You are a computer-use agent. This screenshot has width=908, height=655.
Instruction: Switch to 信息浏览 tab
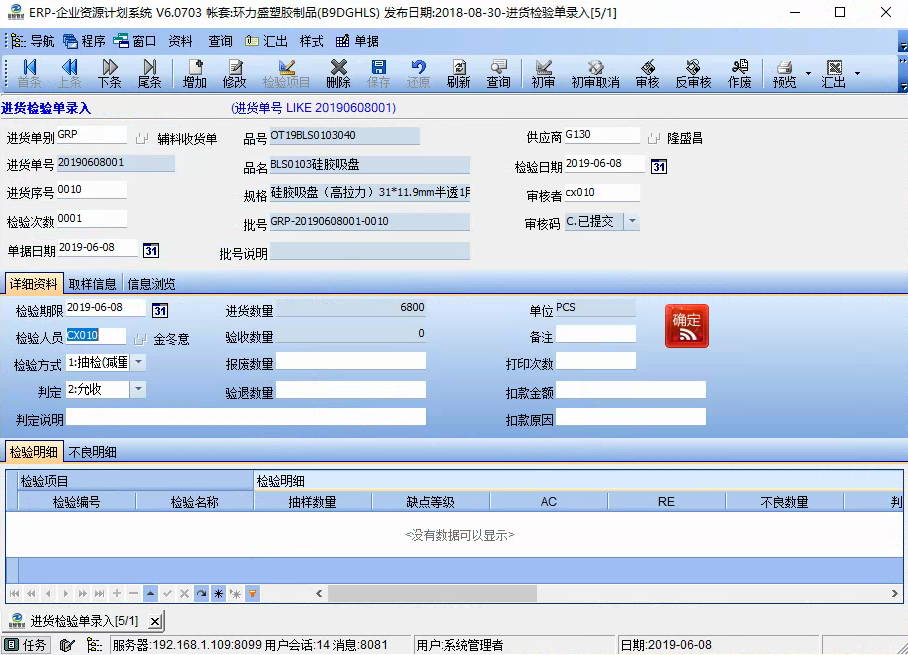(151, 284)
